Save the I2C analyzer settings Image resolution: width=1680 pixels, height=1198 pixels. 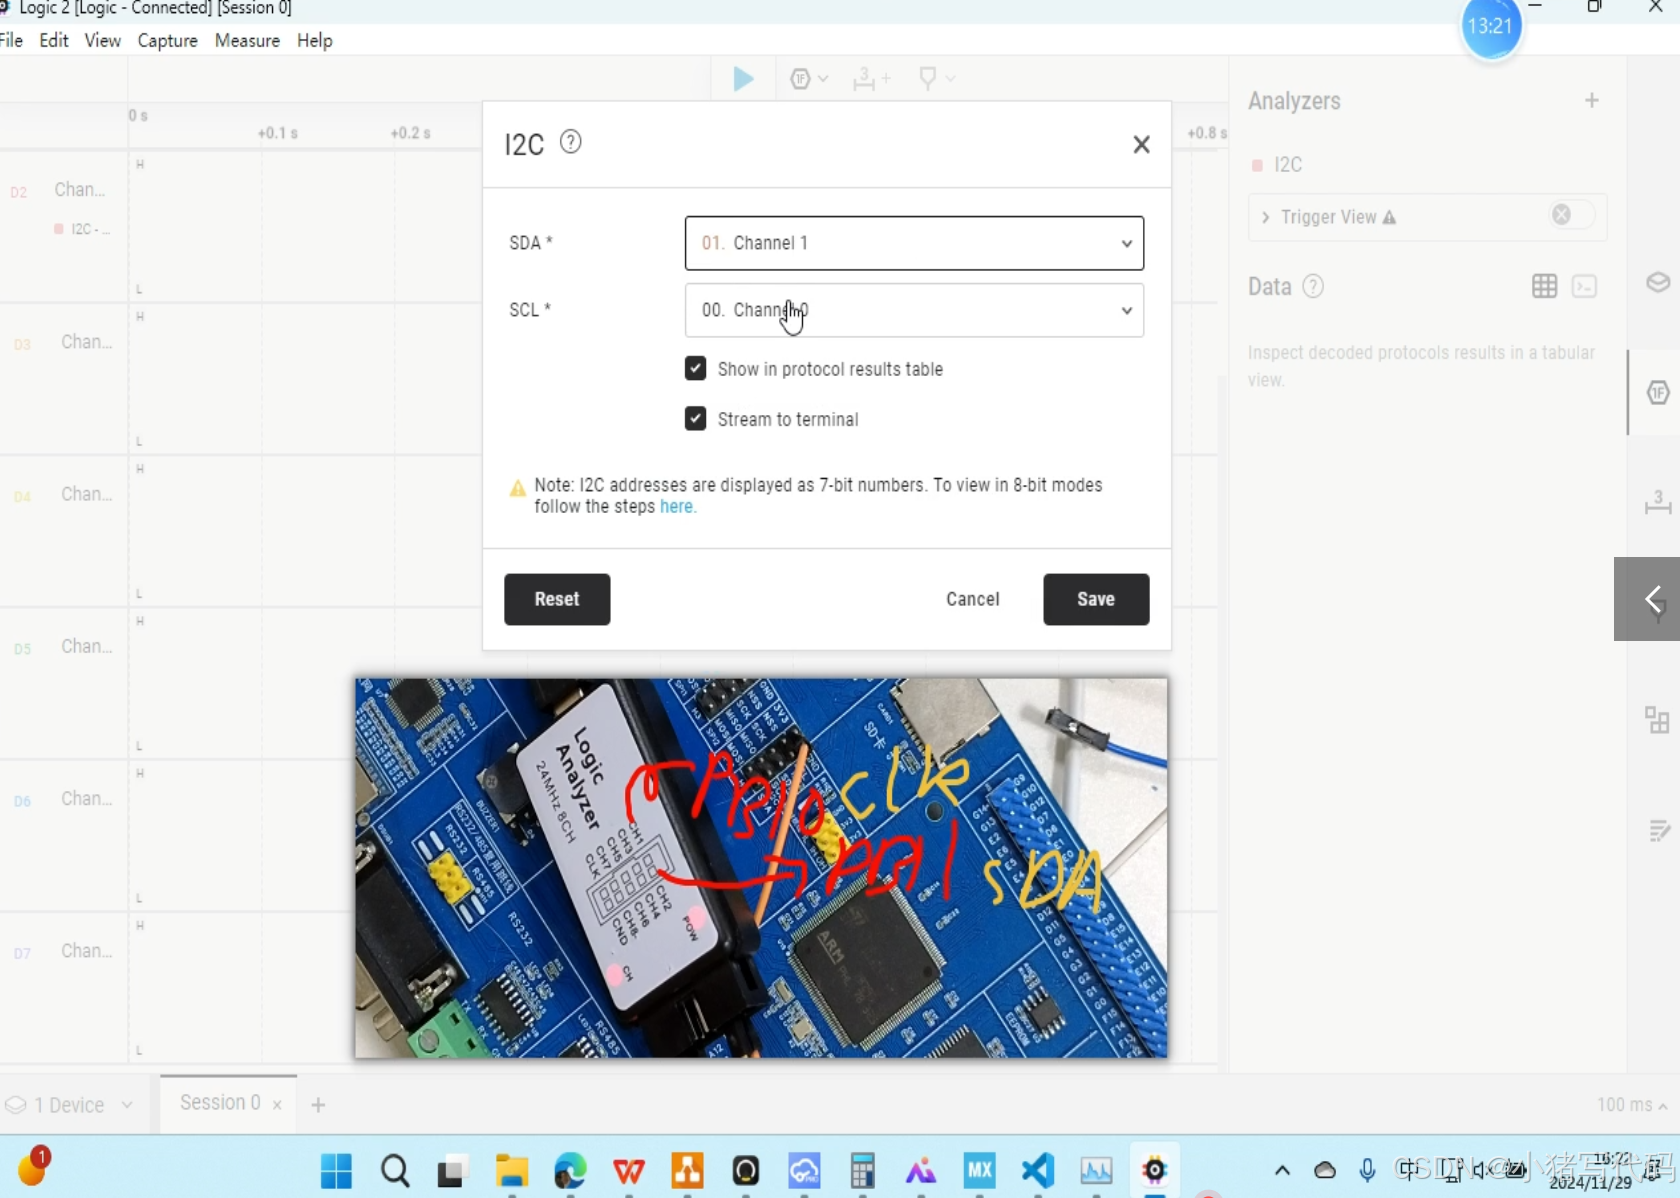pyautogui.click(x=1095, y=599)
